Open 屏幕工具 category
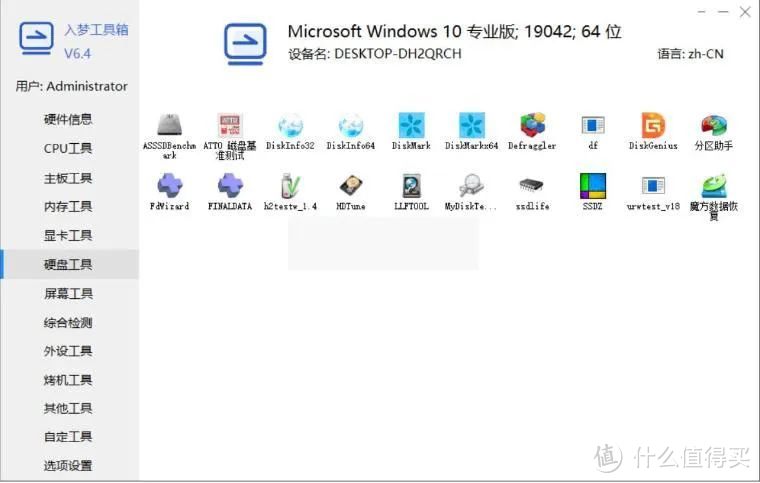 (68, 294)
